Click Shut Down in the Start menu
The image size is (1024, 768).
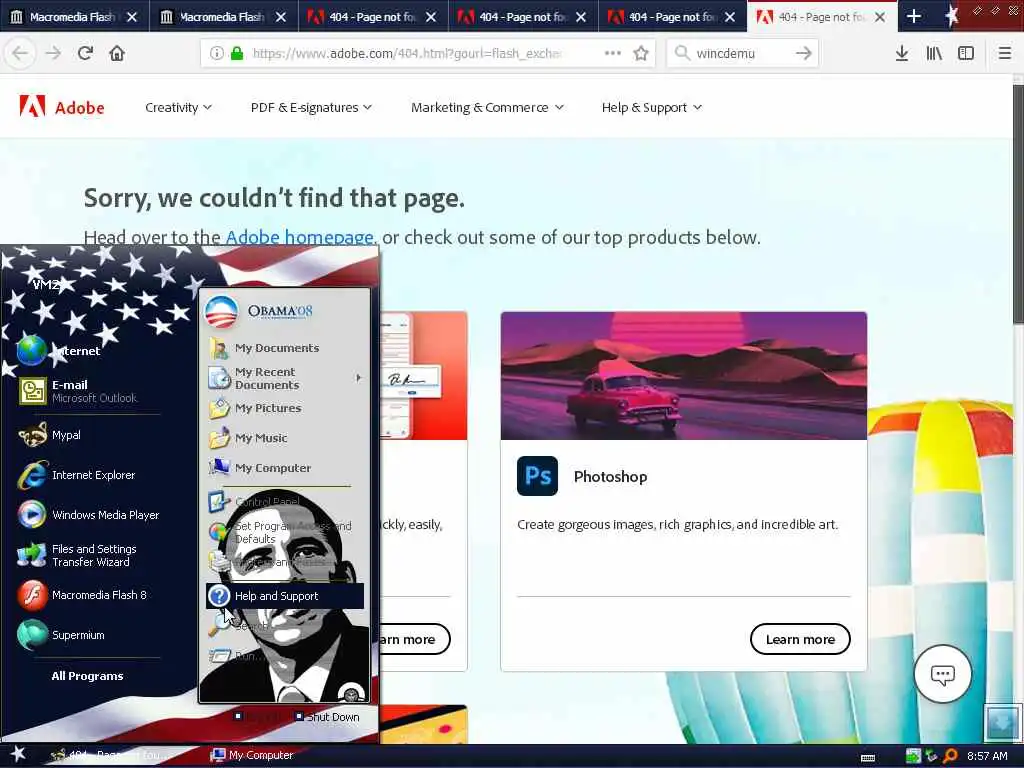tap(327, 716)
